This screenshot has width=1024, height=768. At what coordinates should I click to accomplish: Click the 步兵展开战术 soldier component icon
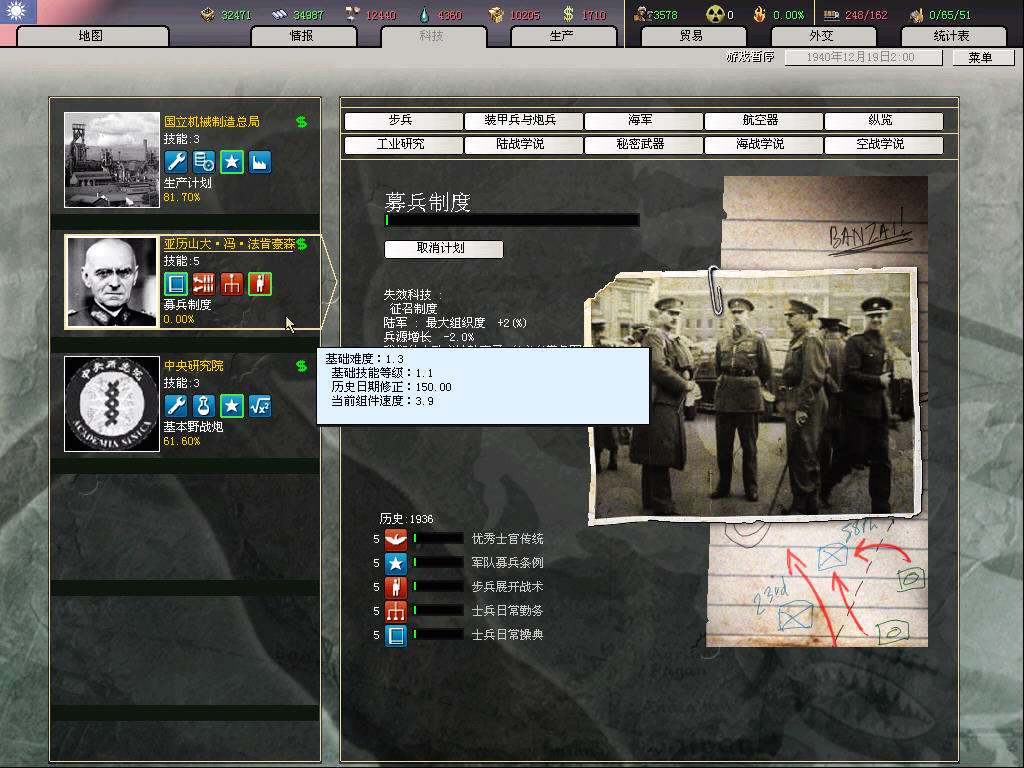[396, 588]
